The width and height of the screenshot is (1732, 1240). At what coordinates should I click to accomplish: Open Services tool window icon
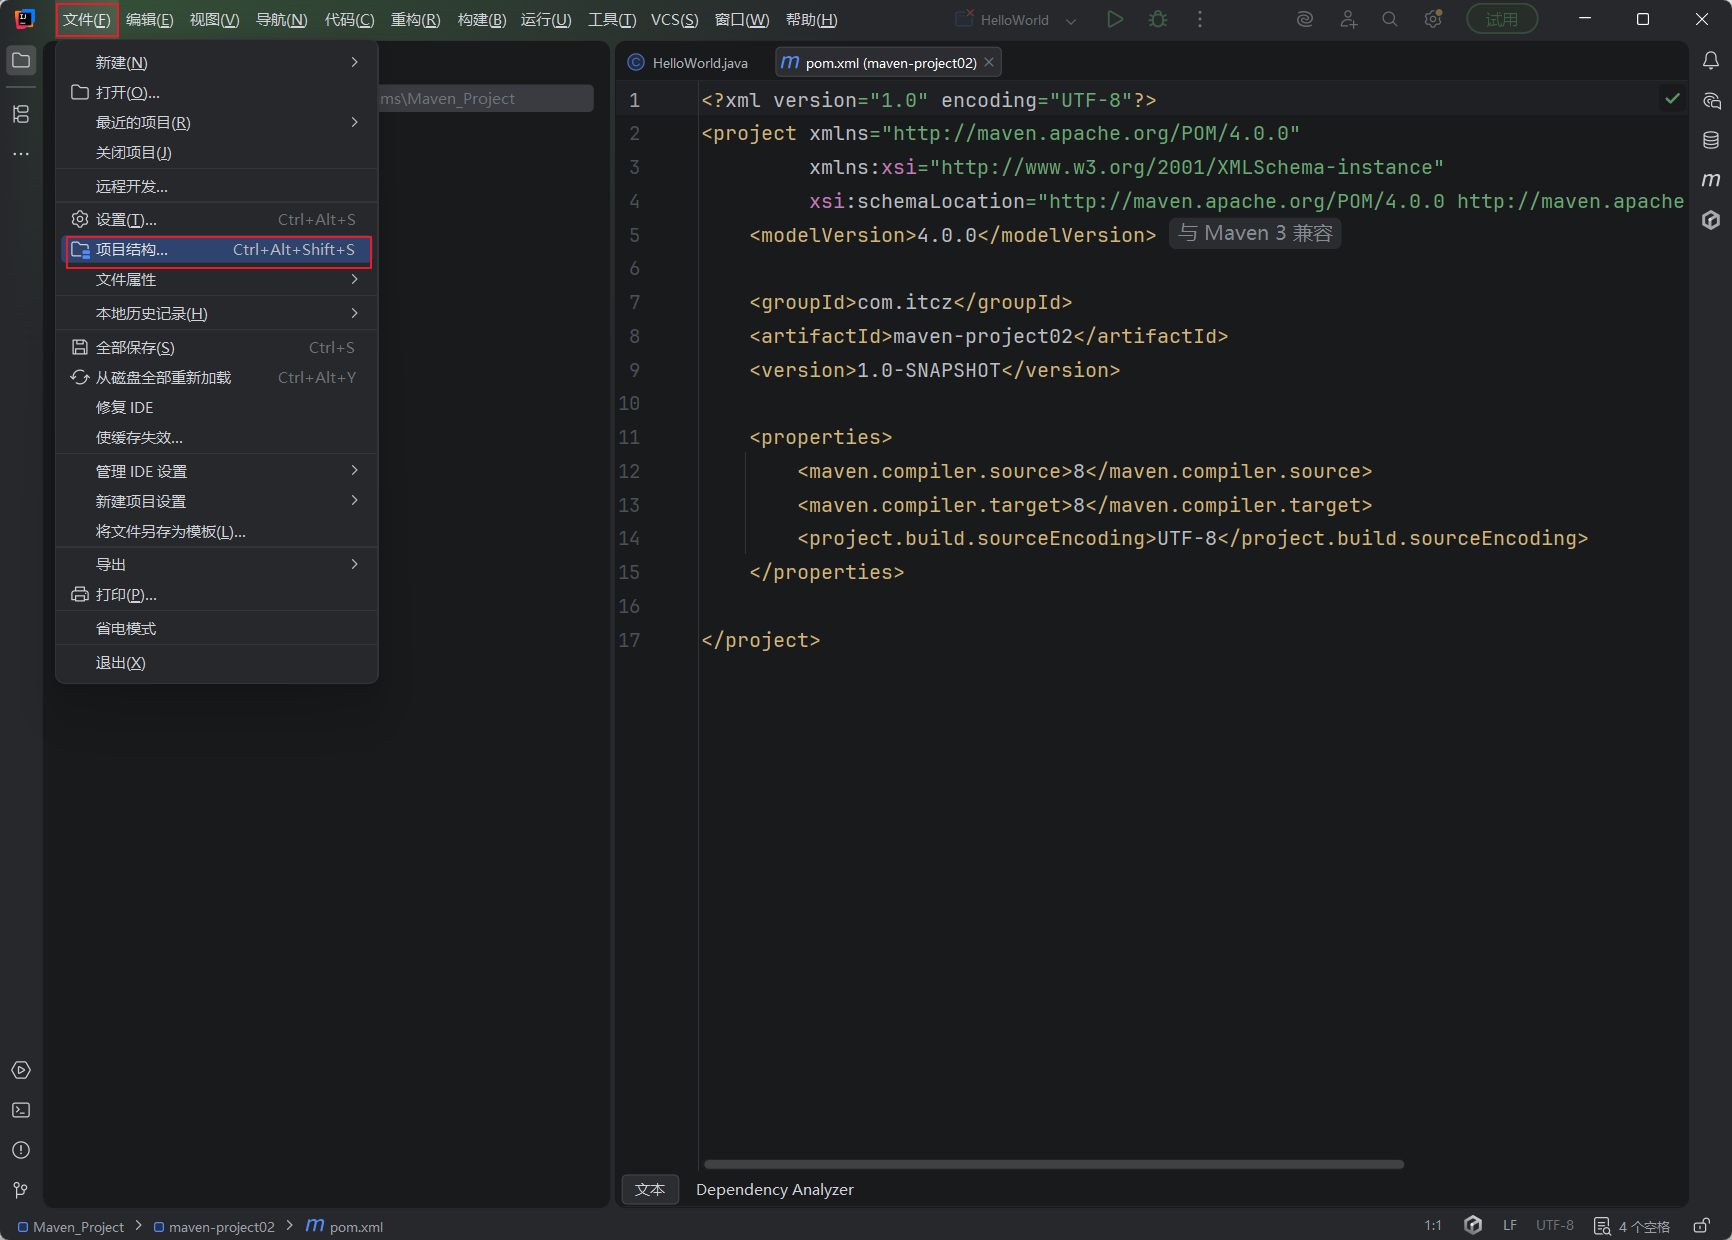[21, 1070]
